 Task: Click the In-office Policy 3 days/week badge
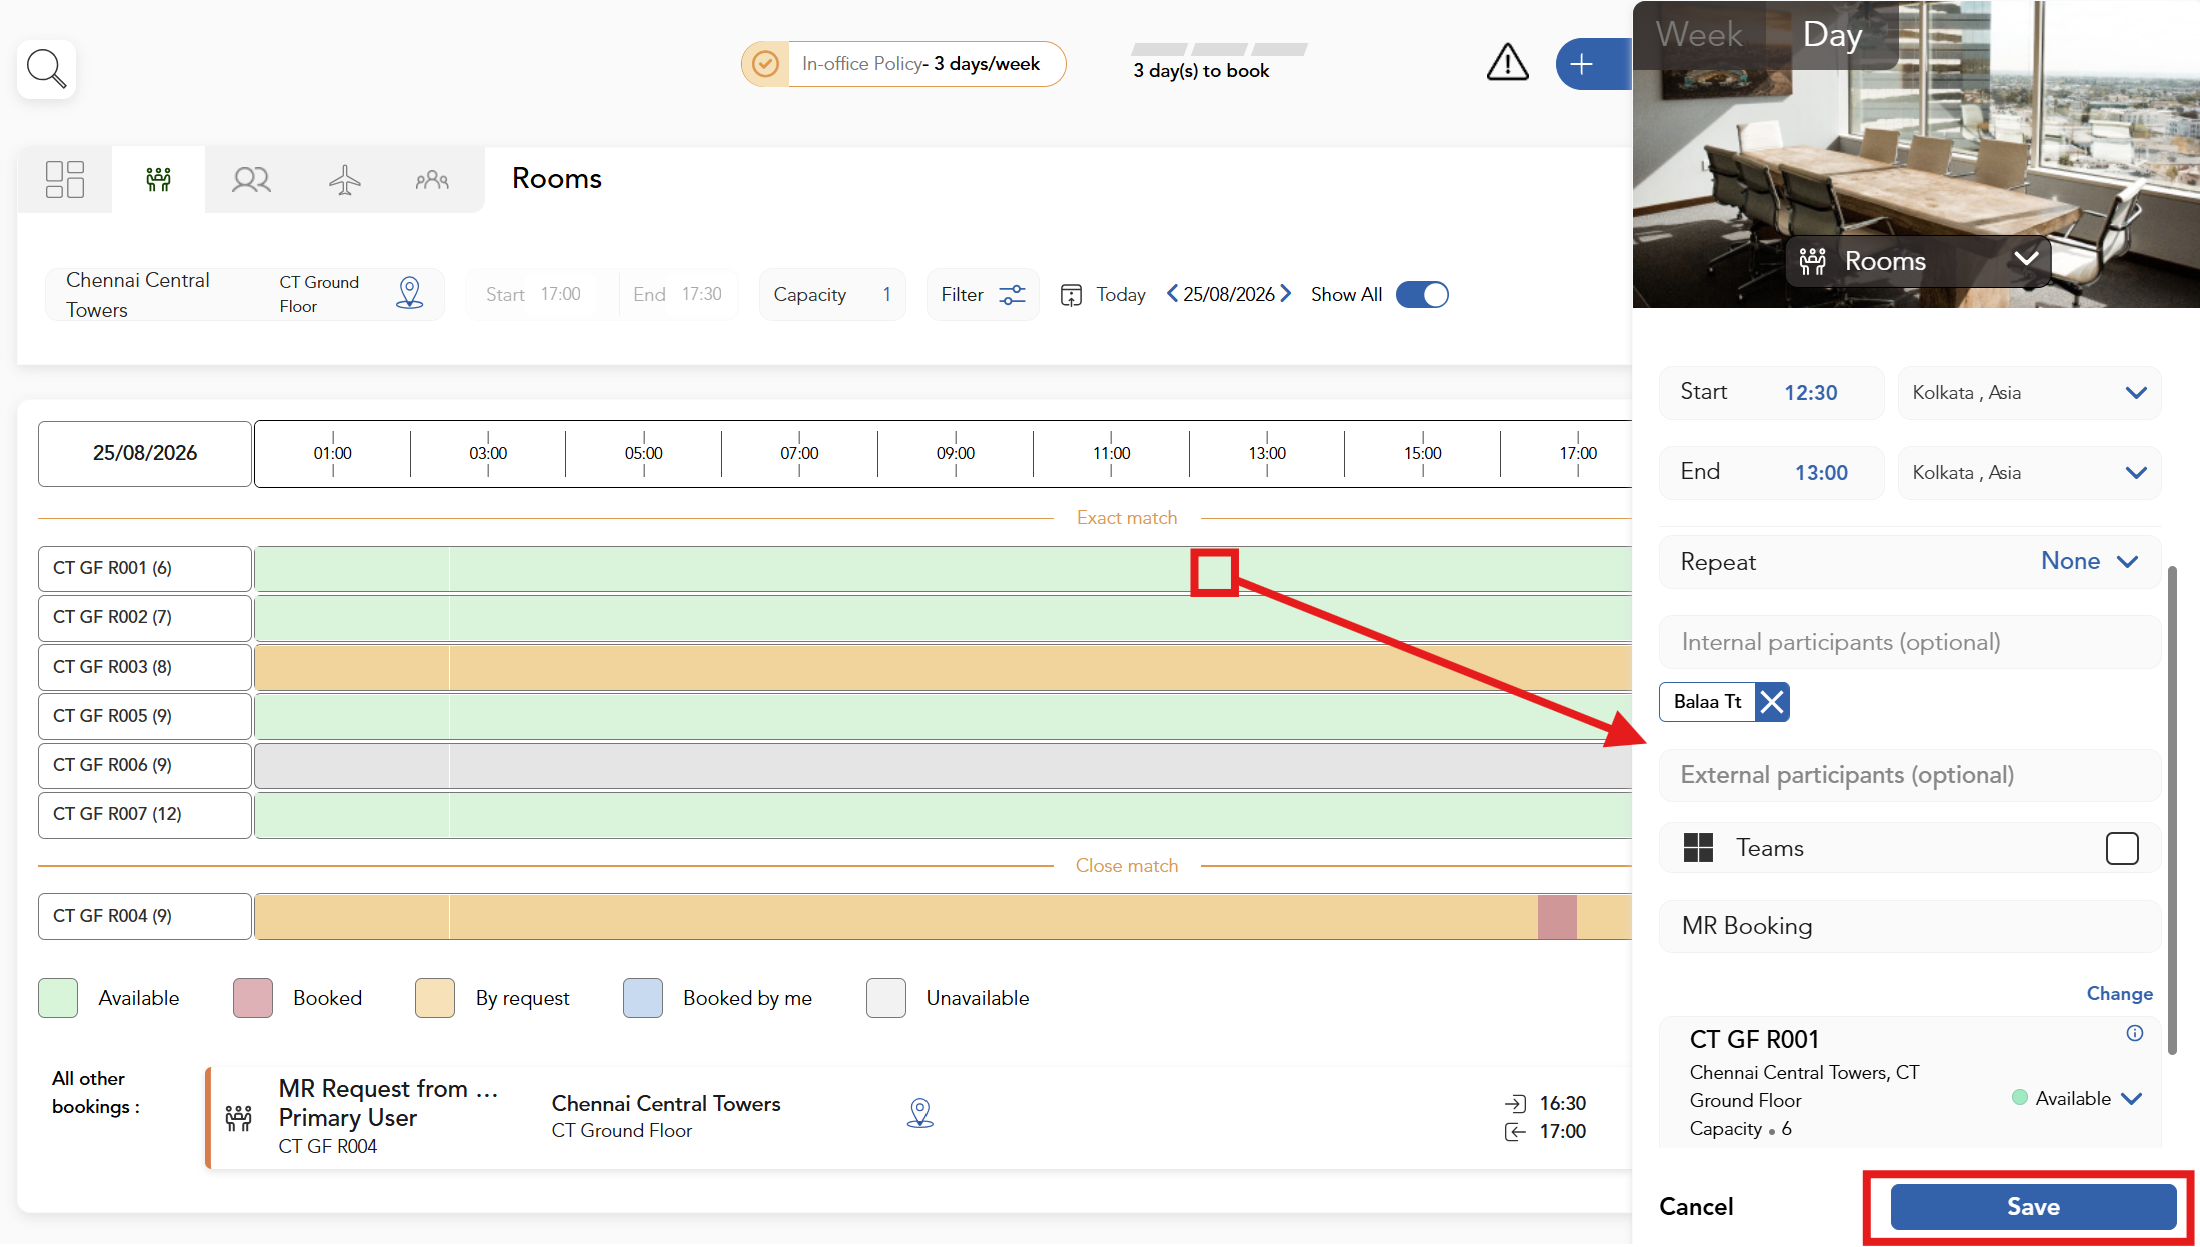(903, 64)
